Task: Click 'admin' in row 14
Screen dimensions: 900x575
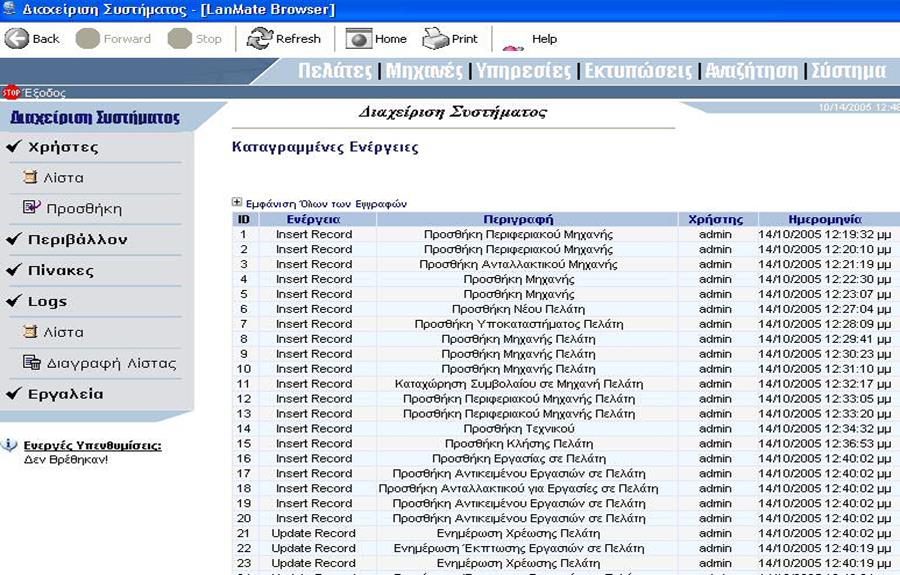Action: click(715, 428)
